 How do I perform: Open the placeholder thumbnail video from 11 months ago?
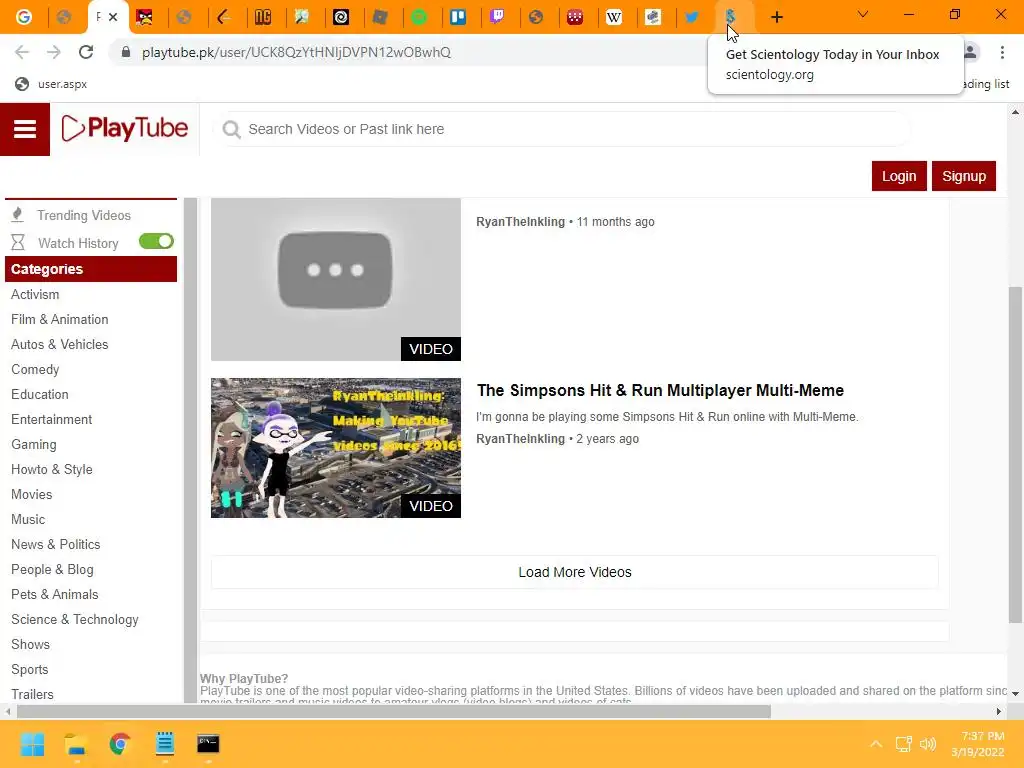click(x=336, y=280)
